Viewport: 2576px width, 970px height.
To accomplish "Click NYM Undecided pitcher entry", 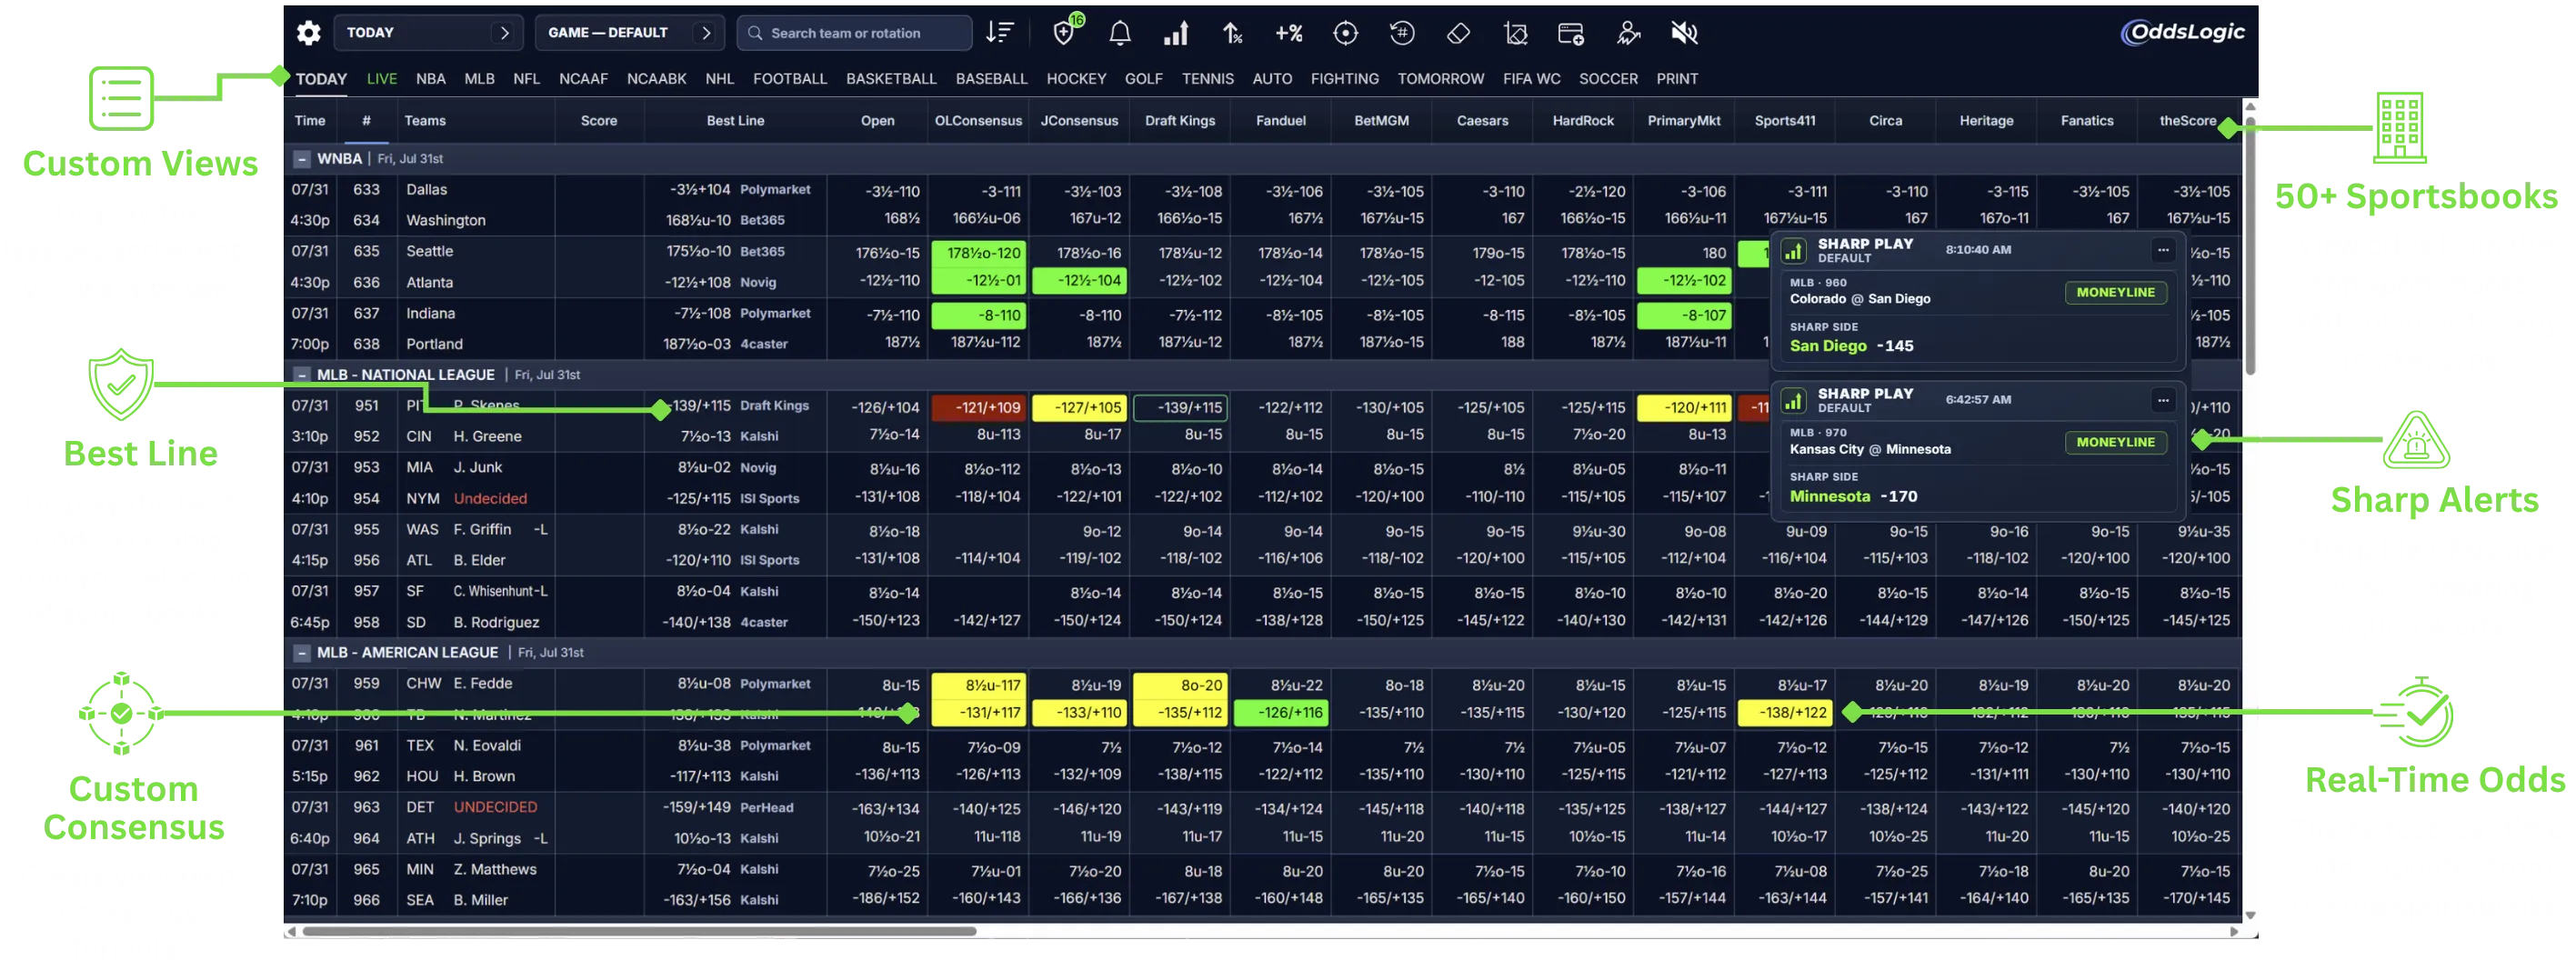I will click(490, 499).
